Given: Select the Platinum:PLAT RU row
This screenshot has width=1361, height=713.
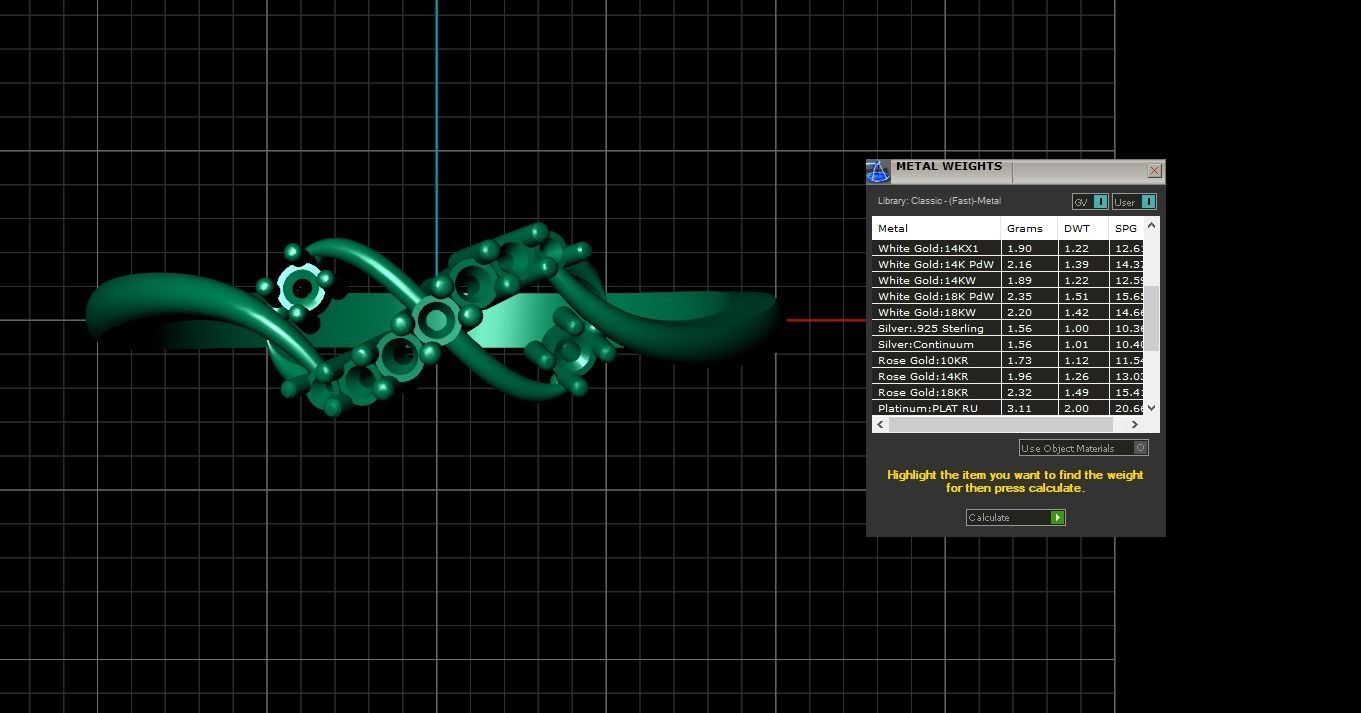Looking at the screenshot, I should coord(1008,408).
